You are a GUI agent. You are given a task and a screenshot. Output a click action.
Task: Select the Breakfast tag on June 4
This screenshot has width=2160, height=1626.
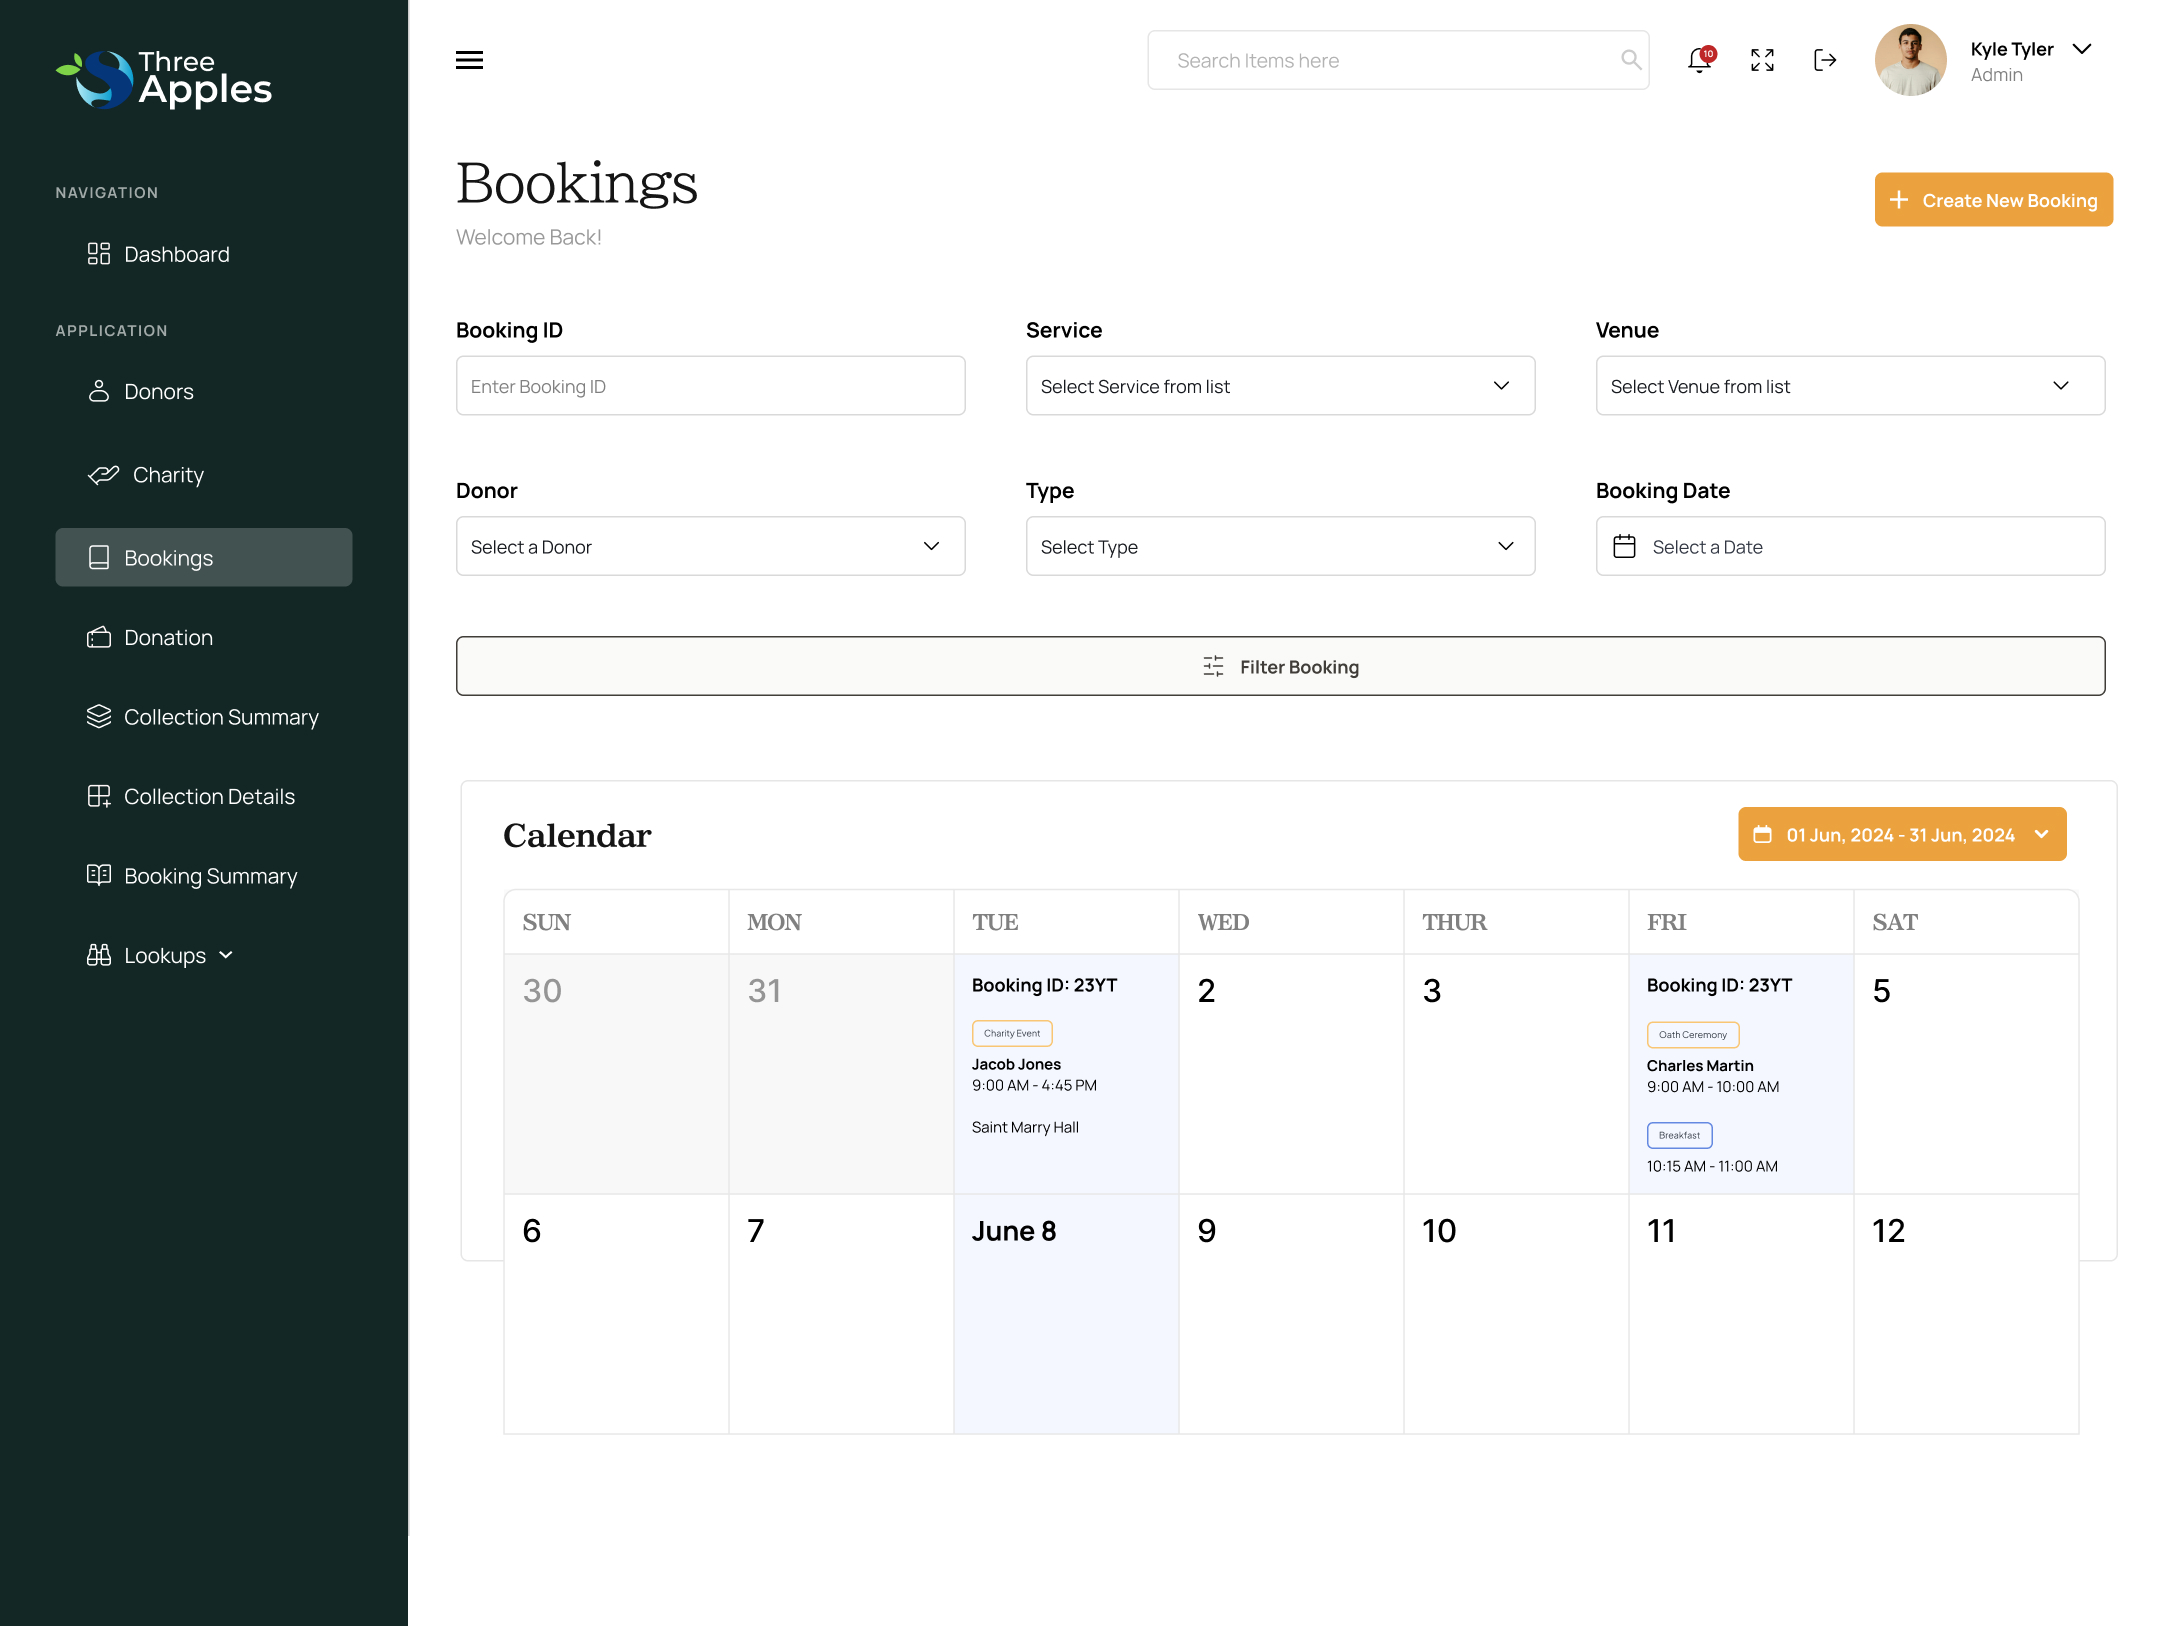pos(1679,1135)
